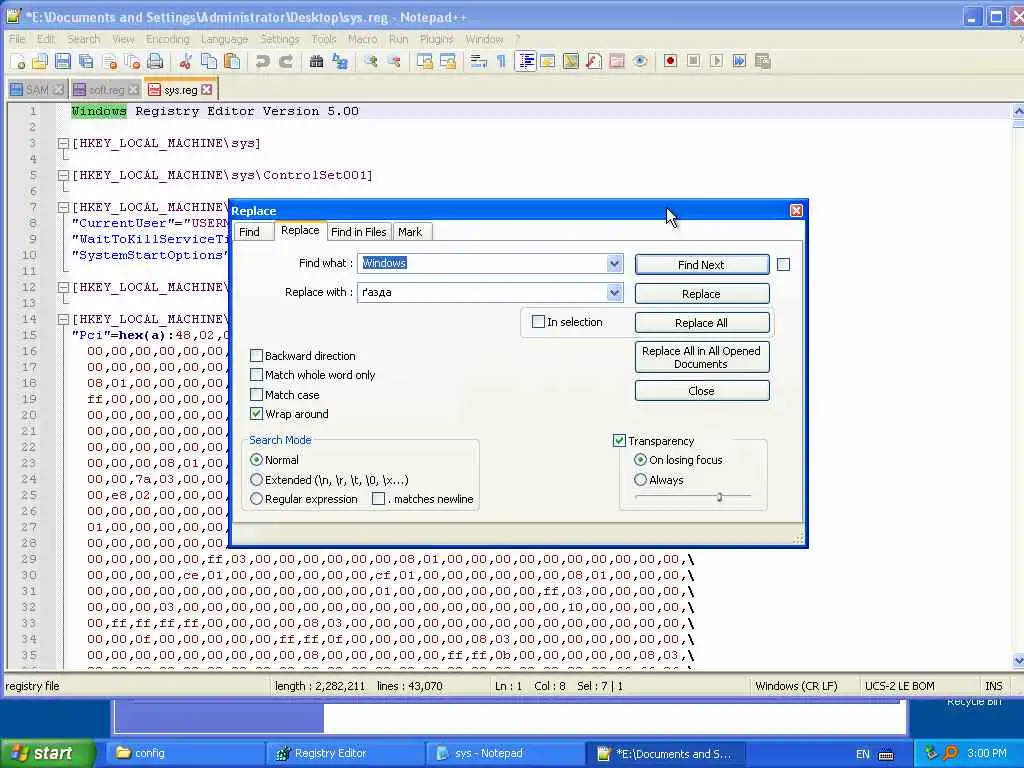1024x768 pixels.
Task: Enable the Backward direction checkbox
Action: [x=257, y=355]
